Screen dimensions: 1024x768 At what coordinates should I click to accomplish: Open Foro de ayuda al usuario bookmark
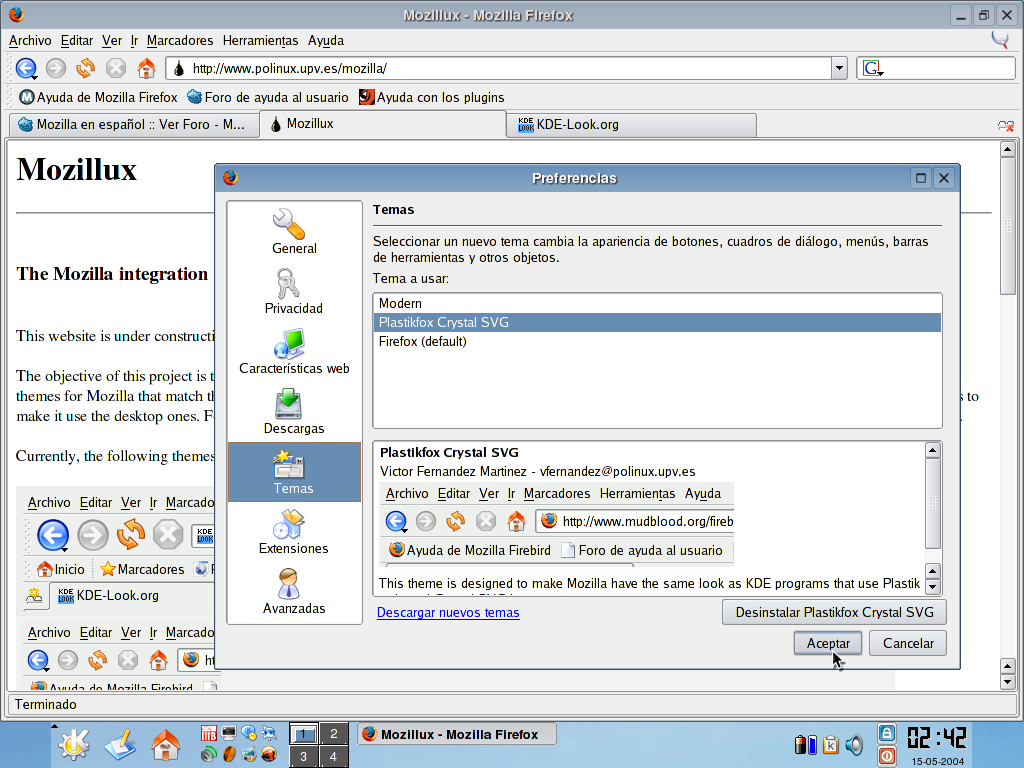tap(268, 97)
